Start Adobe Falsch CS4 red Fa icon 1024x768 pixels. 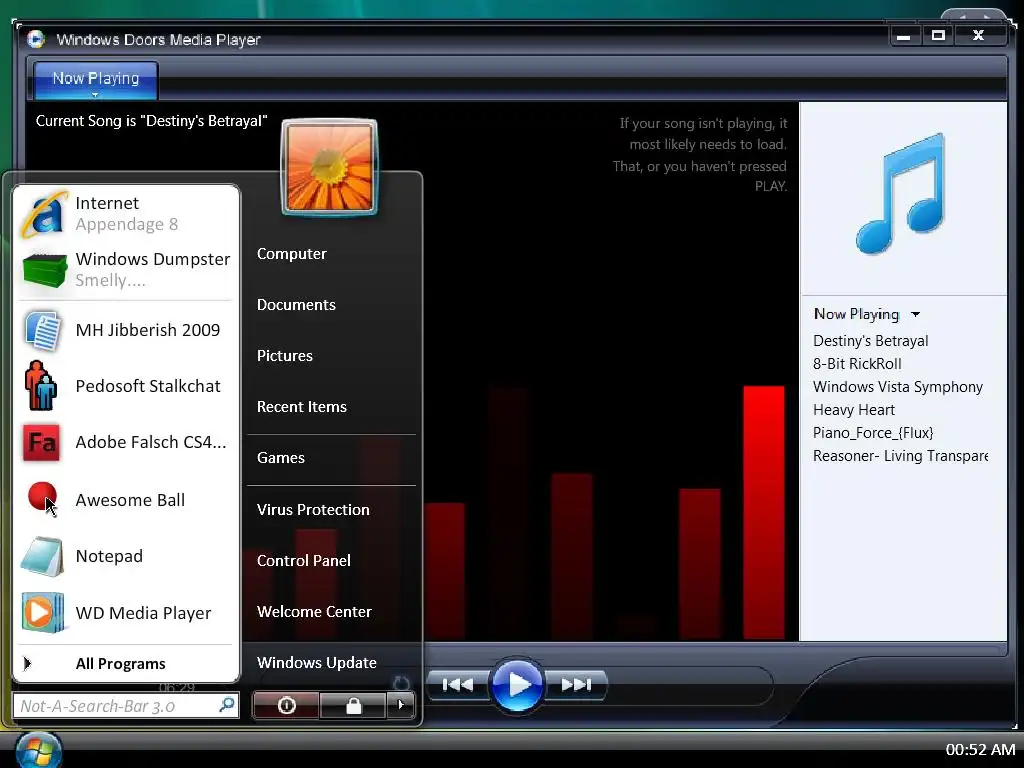tap(41, 442)
